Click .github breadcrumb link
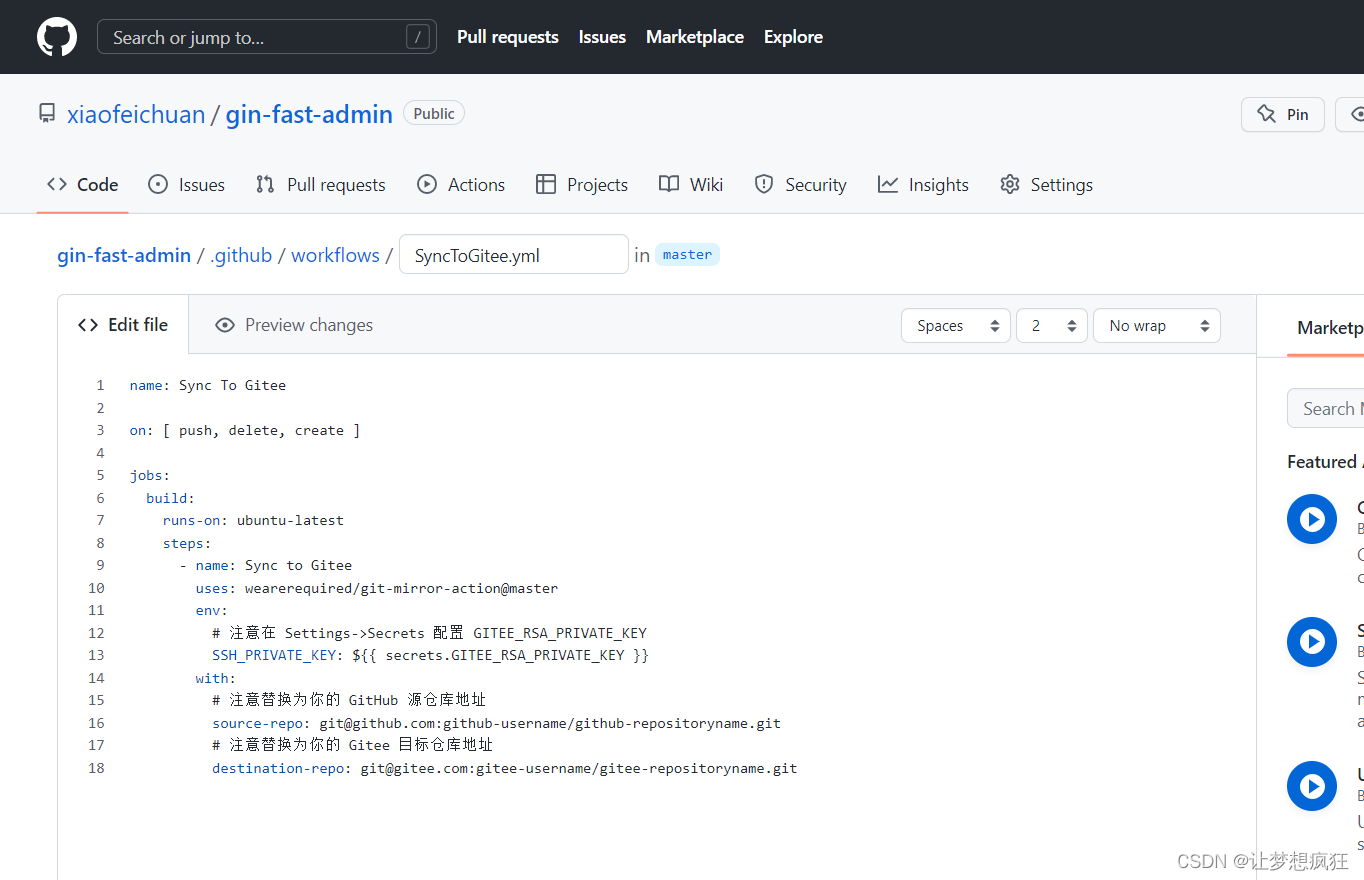Screen dimensions: 1364x880 (241, 255)
